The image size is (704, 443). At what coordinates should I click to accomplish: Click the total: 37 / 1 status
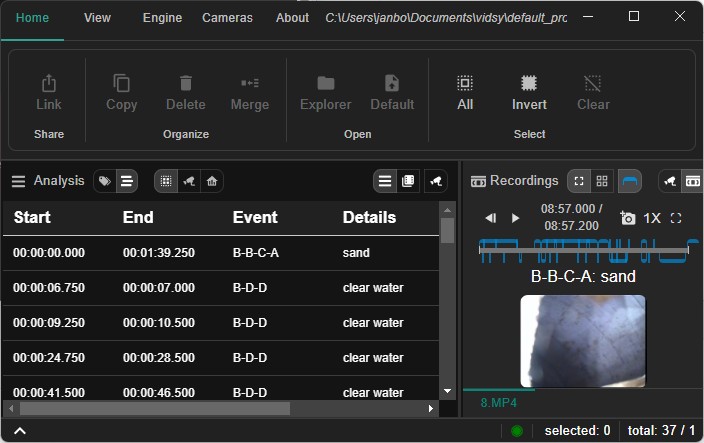661,431
